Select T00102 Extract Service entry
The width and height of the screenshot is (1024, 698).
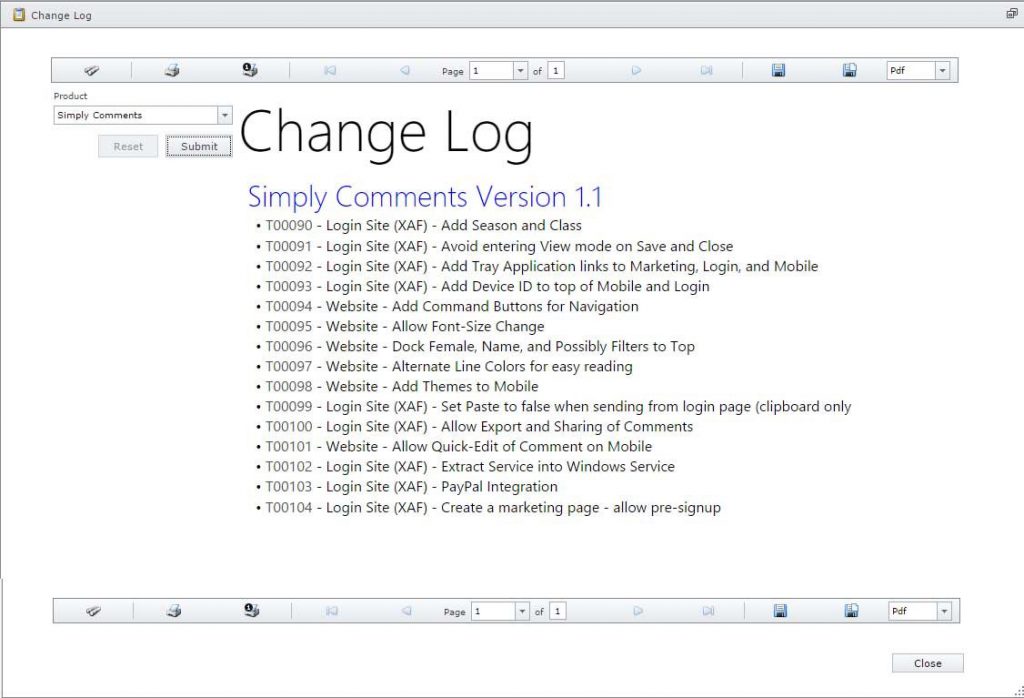pyautogui.click(x=470, y=466)
